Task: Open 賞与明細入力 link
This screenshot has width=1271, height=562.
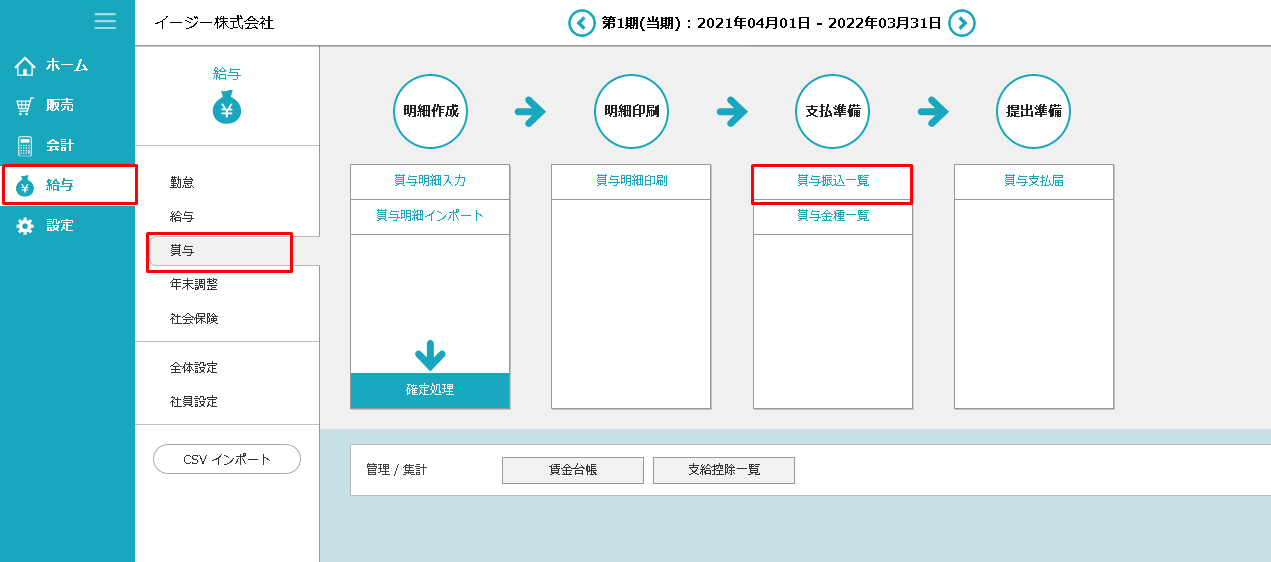Action: tap(430, 181)
